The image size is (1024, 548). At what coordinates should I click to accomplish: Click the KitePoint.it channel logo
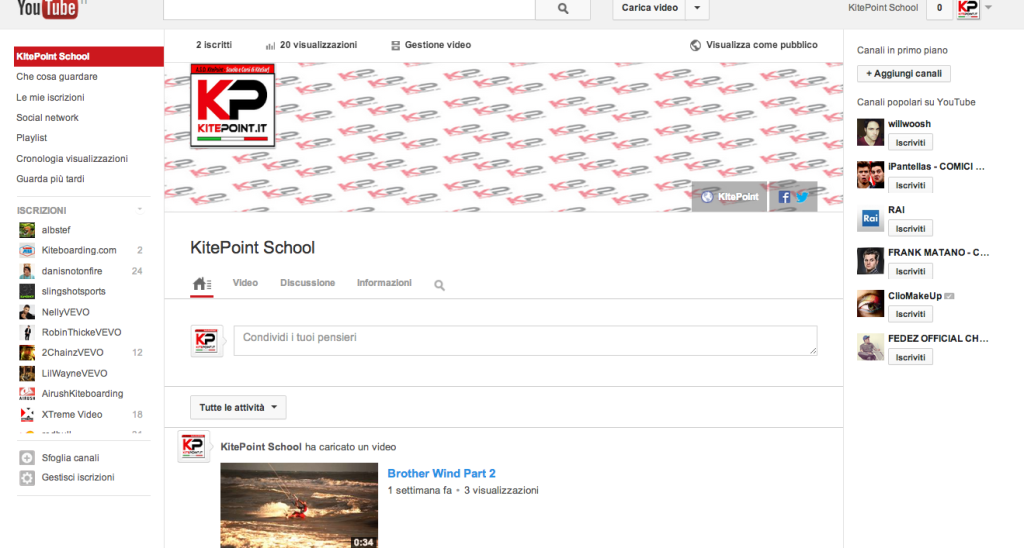click(x=232, y=105)
